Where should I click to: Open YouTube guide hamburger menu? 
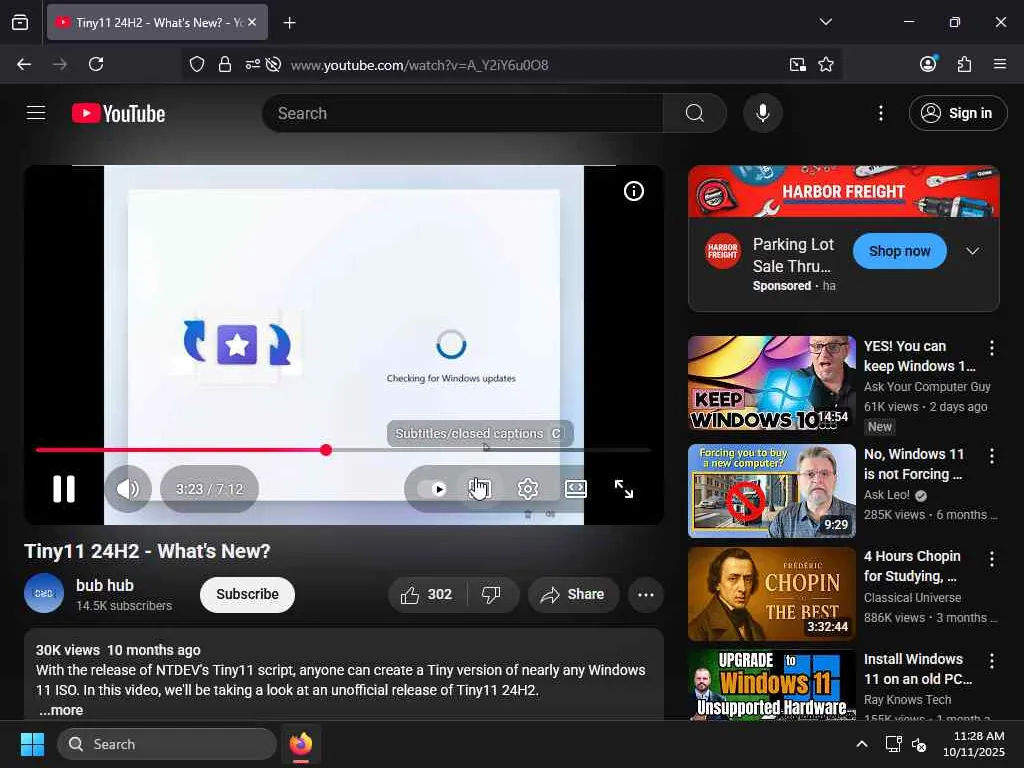point(36,113)
